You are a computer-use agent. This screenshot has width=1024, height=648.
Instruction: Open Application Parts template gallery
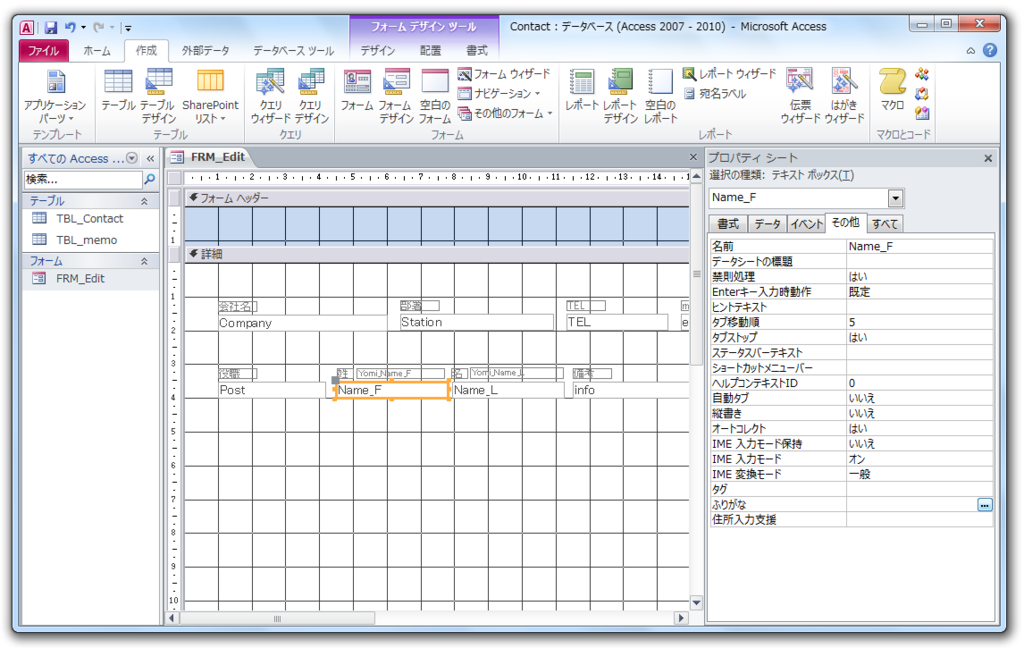(56, 97)
